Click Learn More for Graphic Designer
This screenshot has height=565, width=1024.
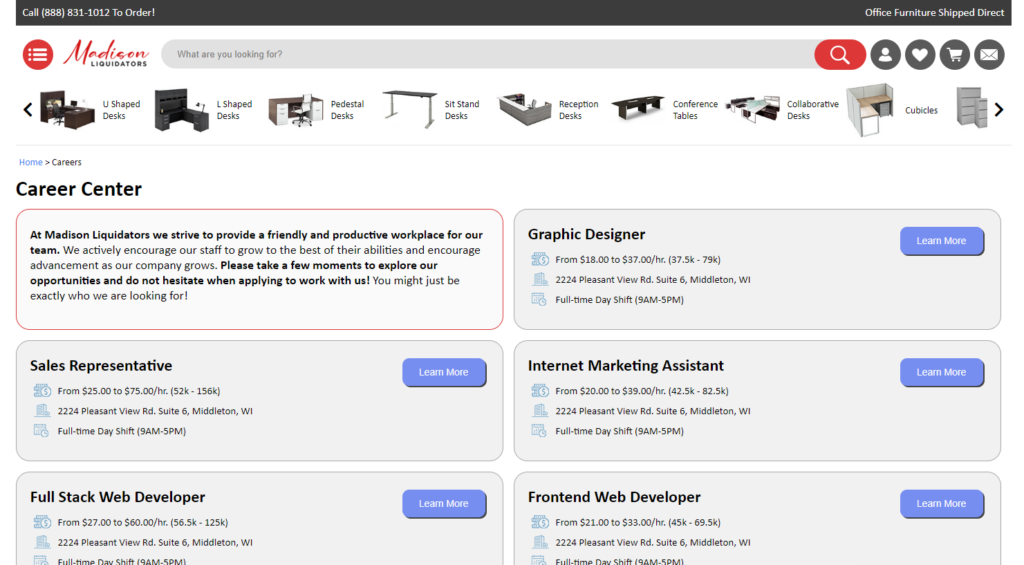click(x=941, y=241)
